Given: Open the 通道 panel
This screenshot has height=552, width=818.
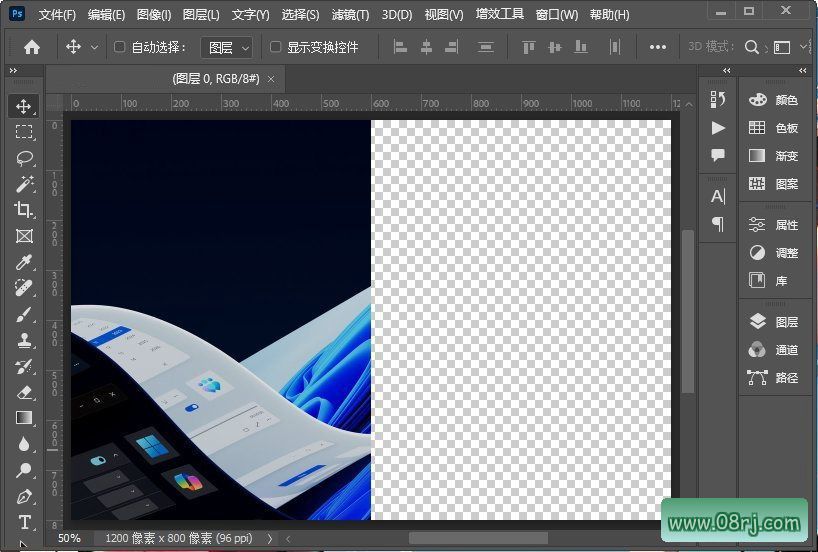Looking at the screenshot, I should [774, 350].
